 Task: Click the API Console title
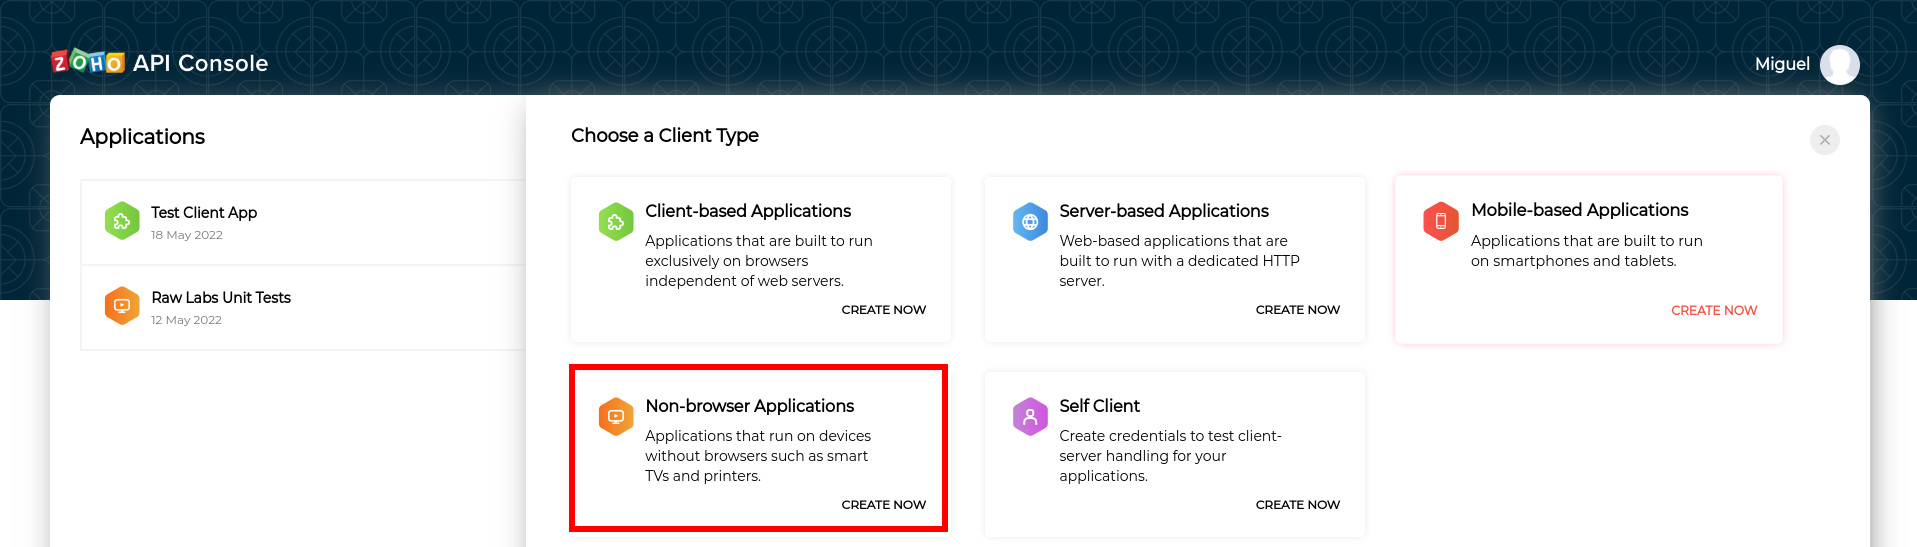[201, 63]
